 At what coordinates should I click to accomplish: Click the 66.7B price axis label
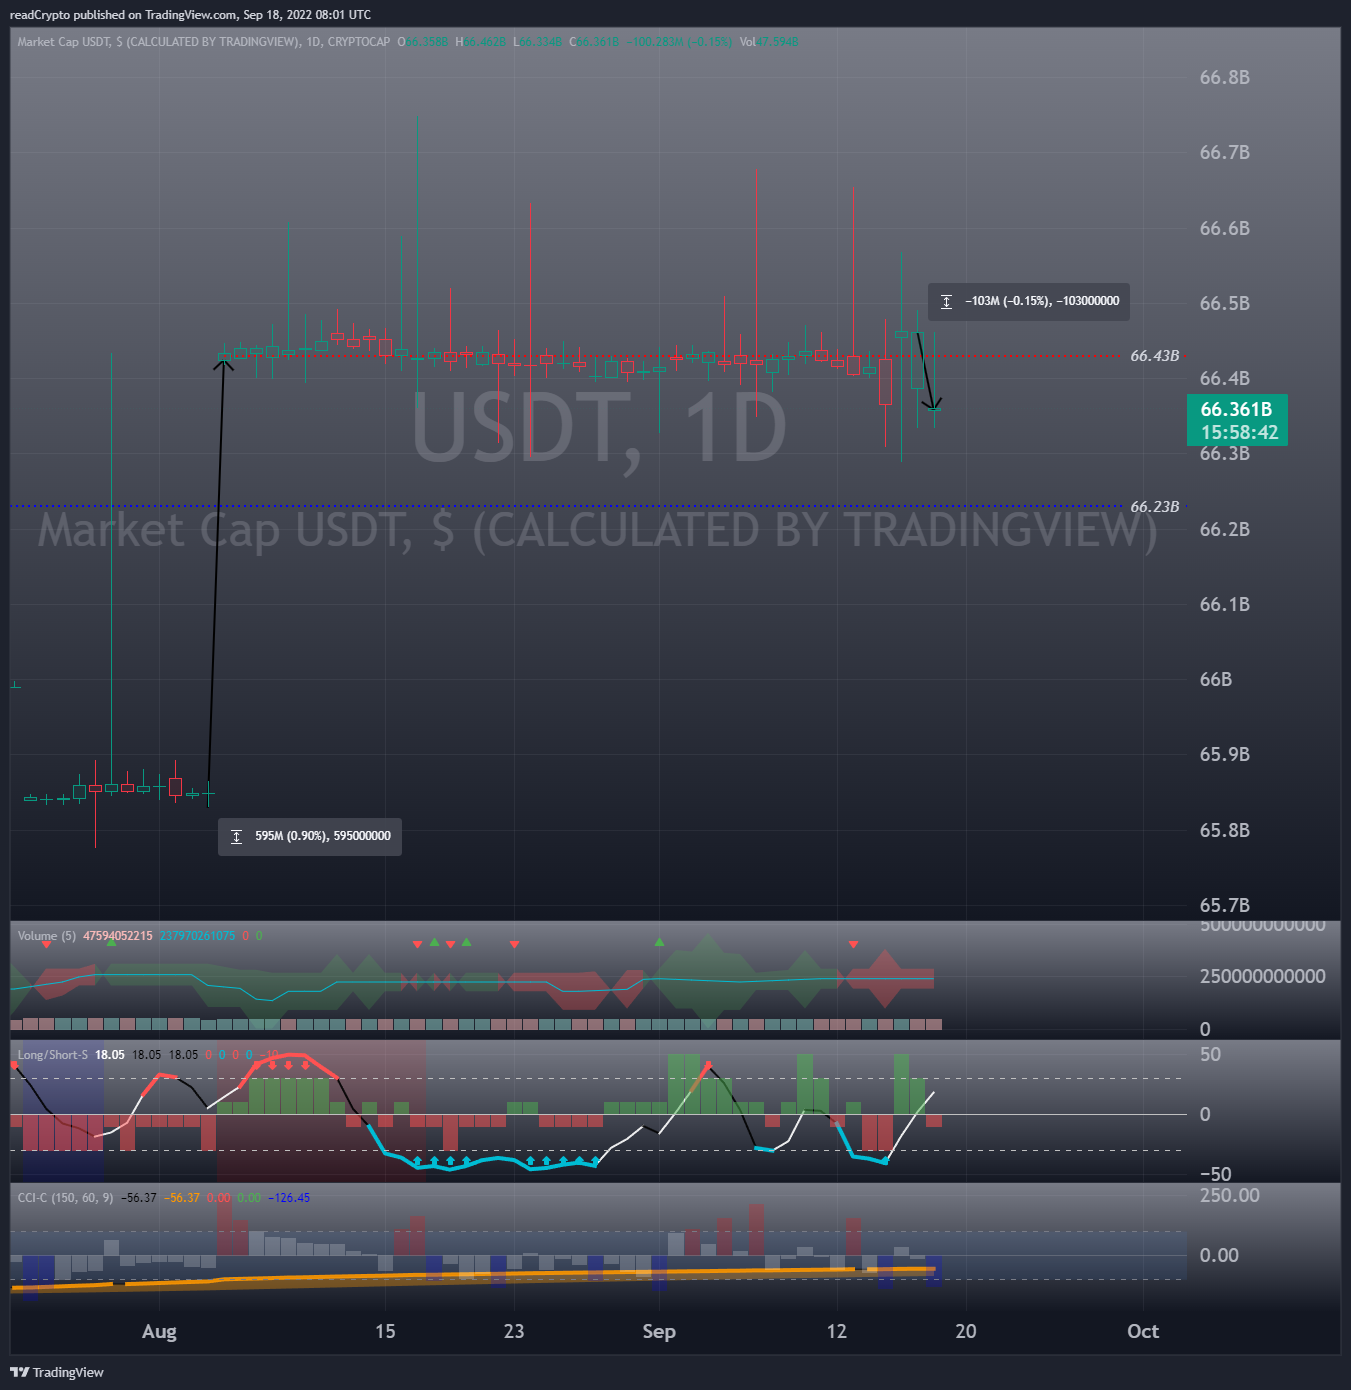click(1224, 152)
